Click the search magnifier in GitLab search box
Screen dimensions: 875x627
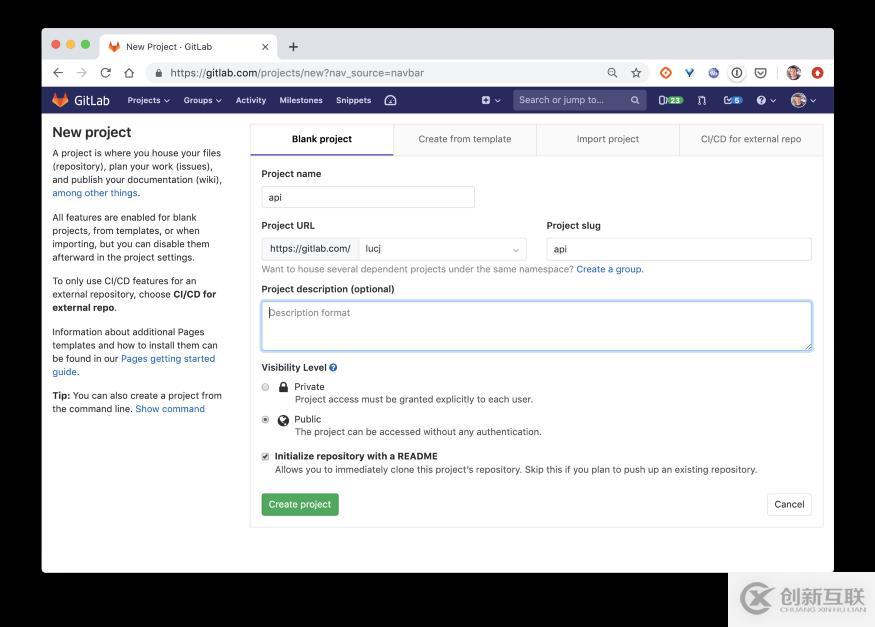pyautogui.click(x=635, y=100)
